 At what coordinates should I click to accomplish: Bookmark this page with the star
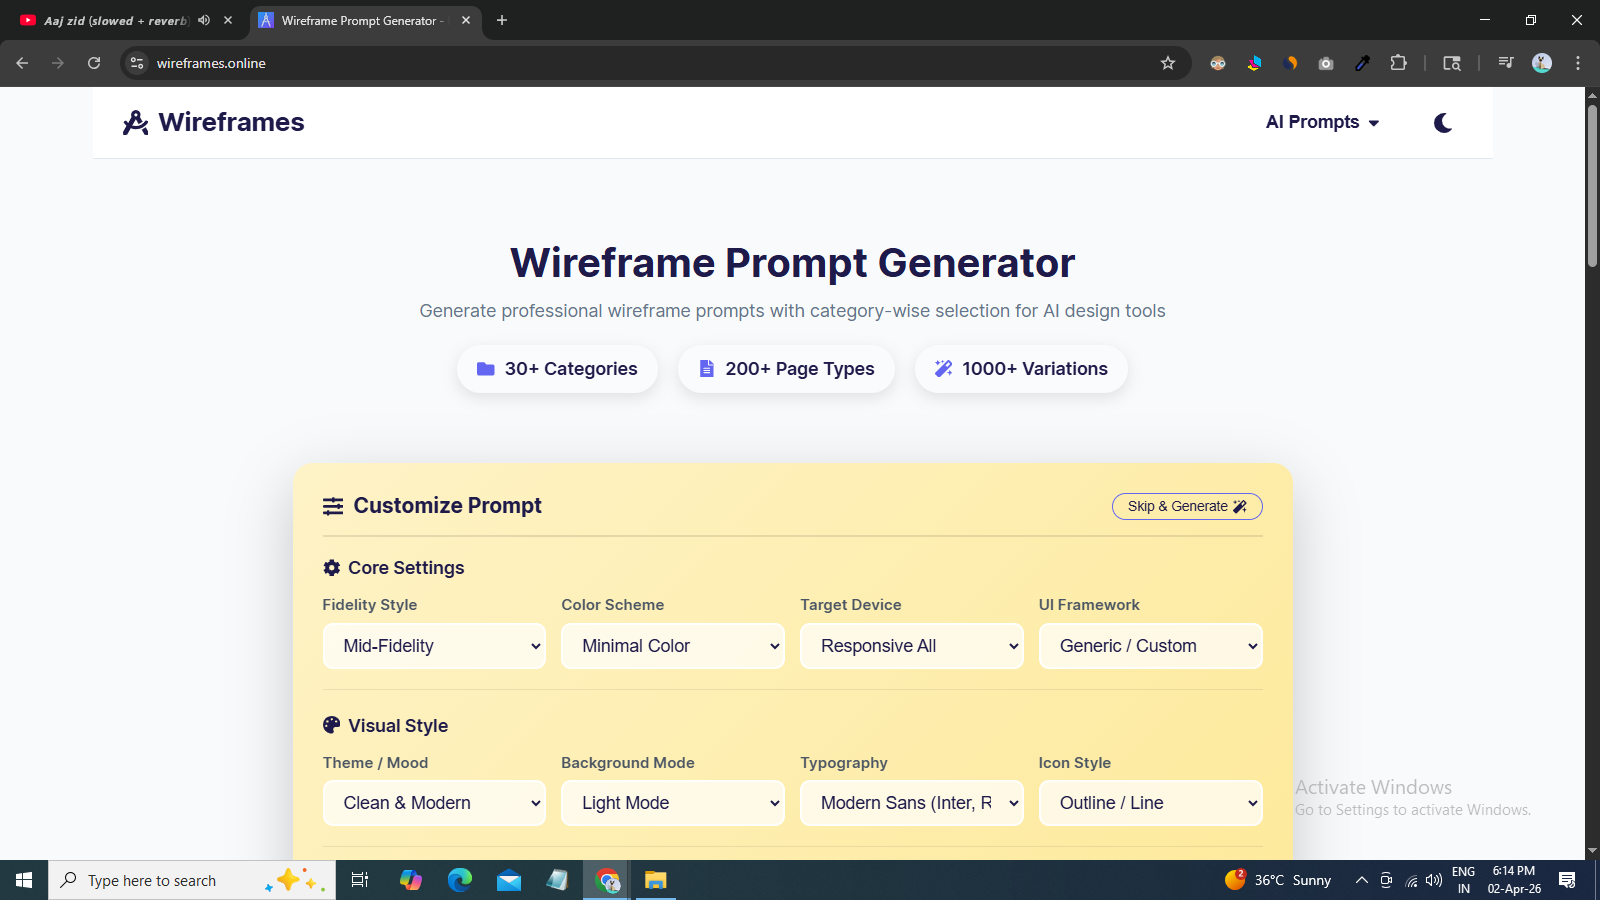point(1167,62)
